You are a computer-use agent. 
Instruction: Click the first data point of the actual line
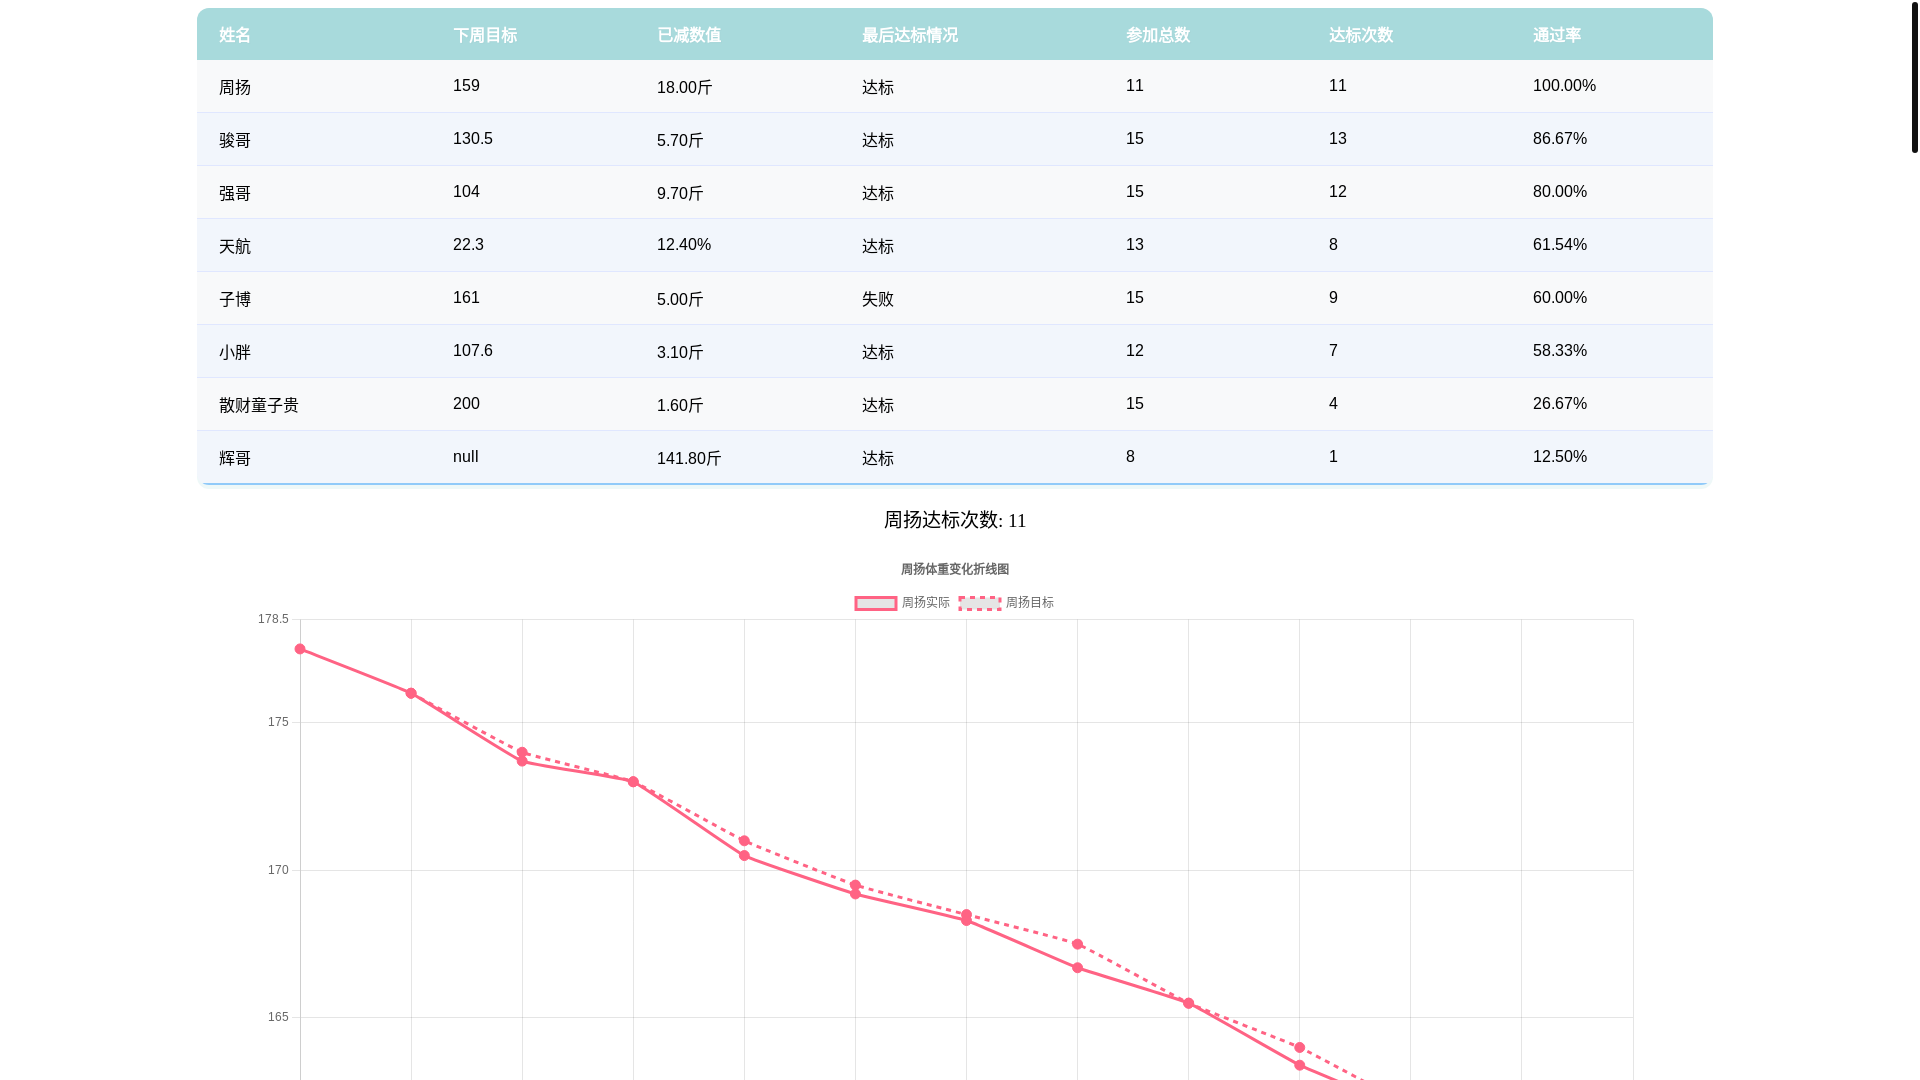coord(300,649)
